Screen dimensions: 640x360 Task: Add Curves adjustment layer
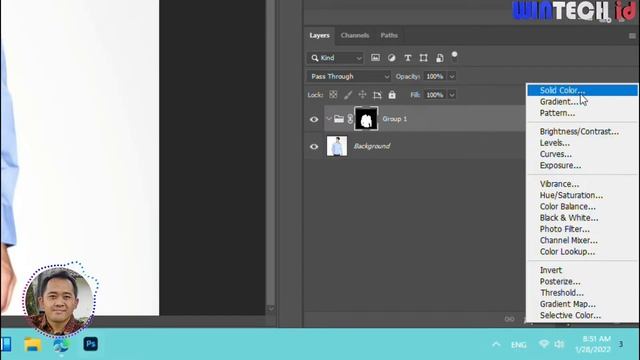(582, 154)
